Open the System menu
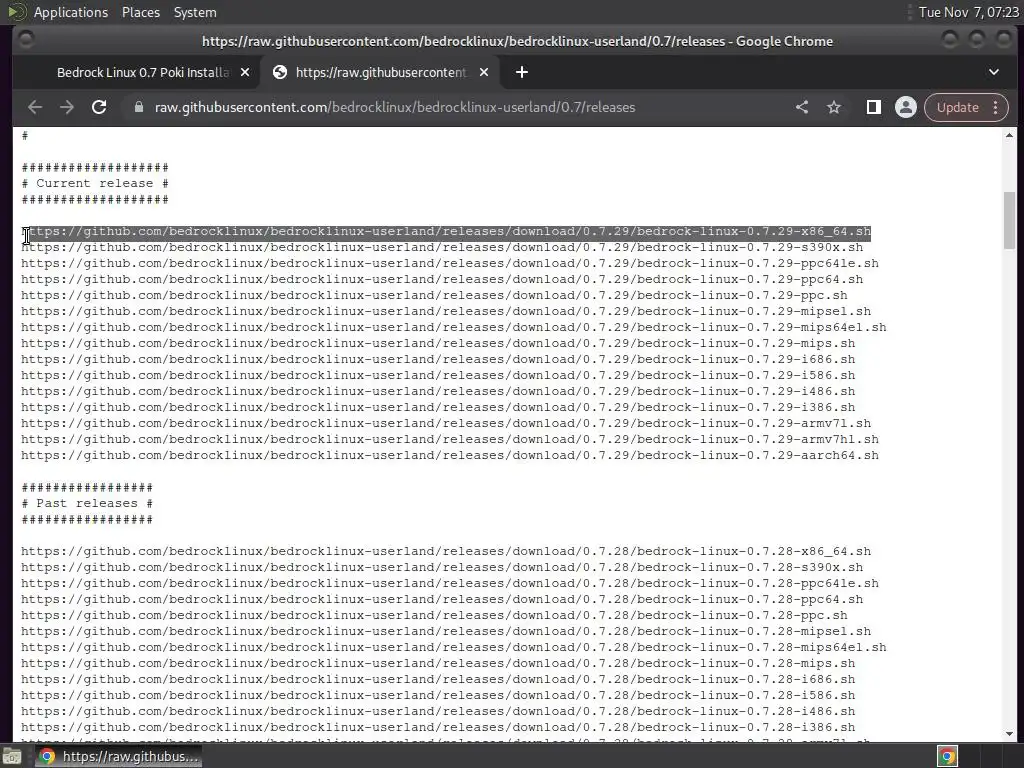Viewport: 1024px width, 768px height. (195, 12)
